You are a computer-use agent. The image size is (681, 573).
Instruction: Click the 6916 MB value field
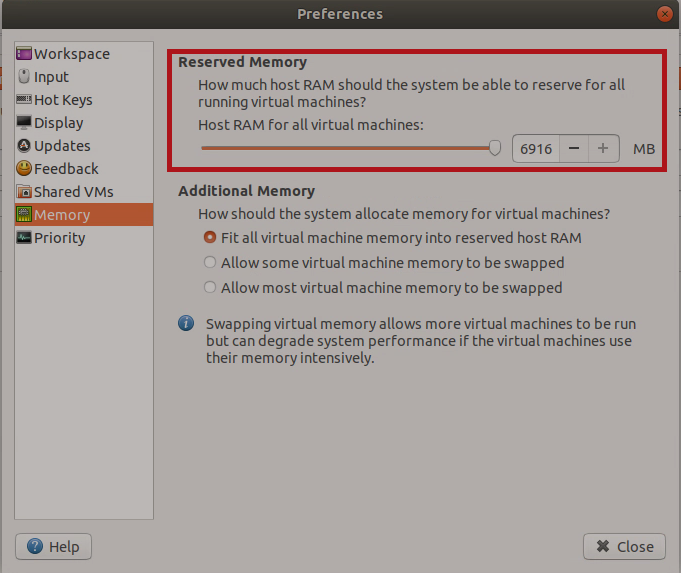(536, 149)
